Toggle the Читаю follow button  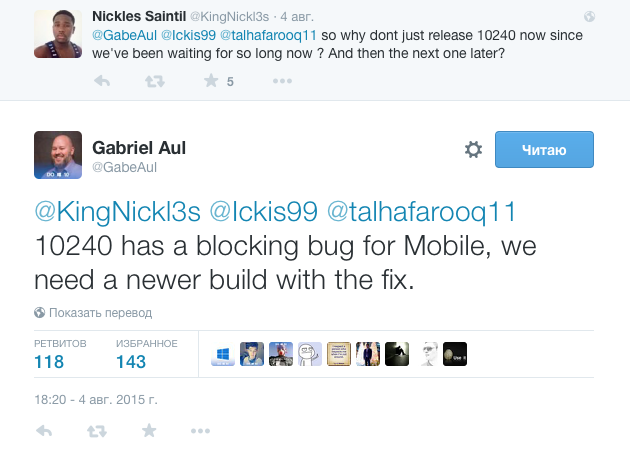pos(544,150)
